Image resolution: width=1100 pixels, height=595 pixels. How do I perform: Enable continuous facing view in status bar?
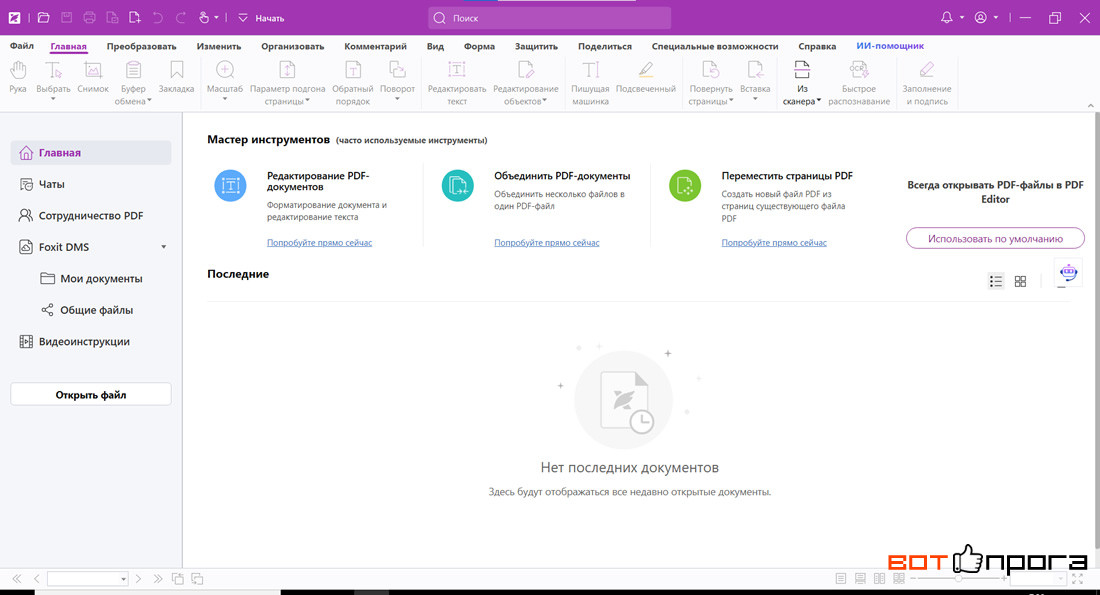point(899,579)
